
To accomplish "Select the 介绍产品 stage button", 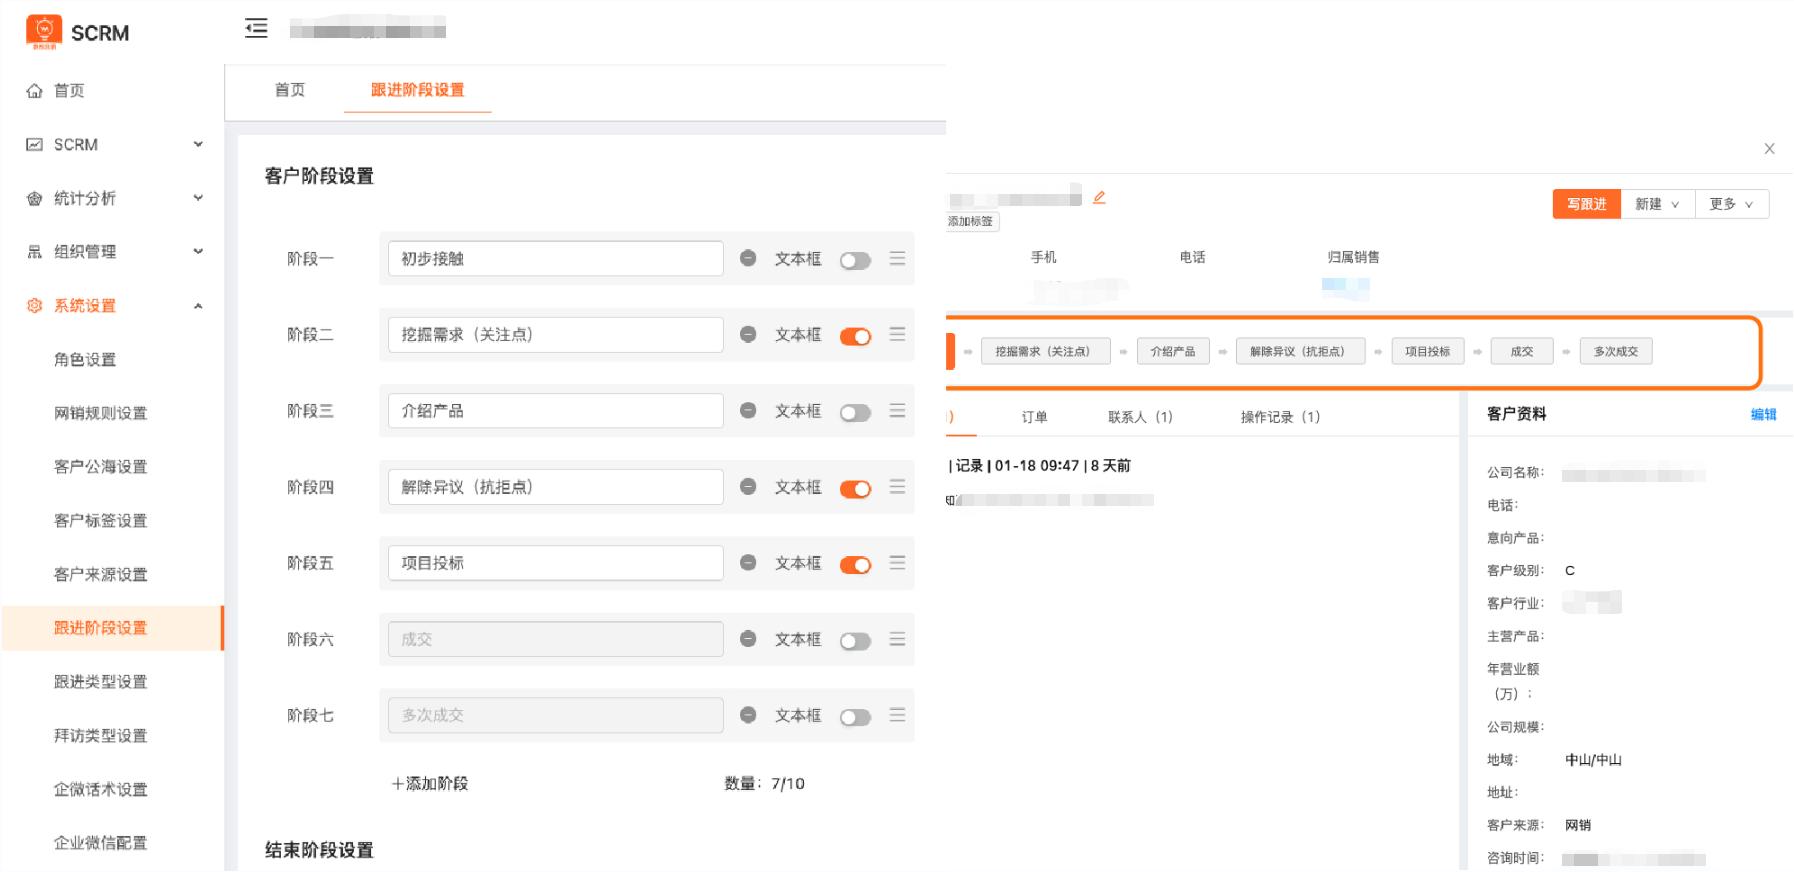I will tap(1173, 352).
